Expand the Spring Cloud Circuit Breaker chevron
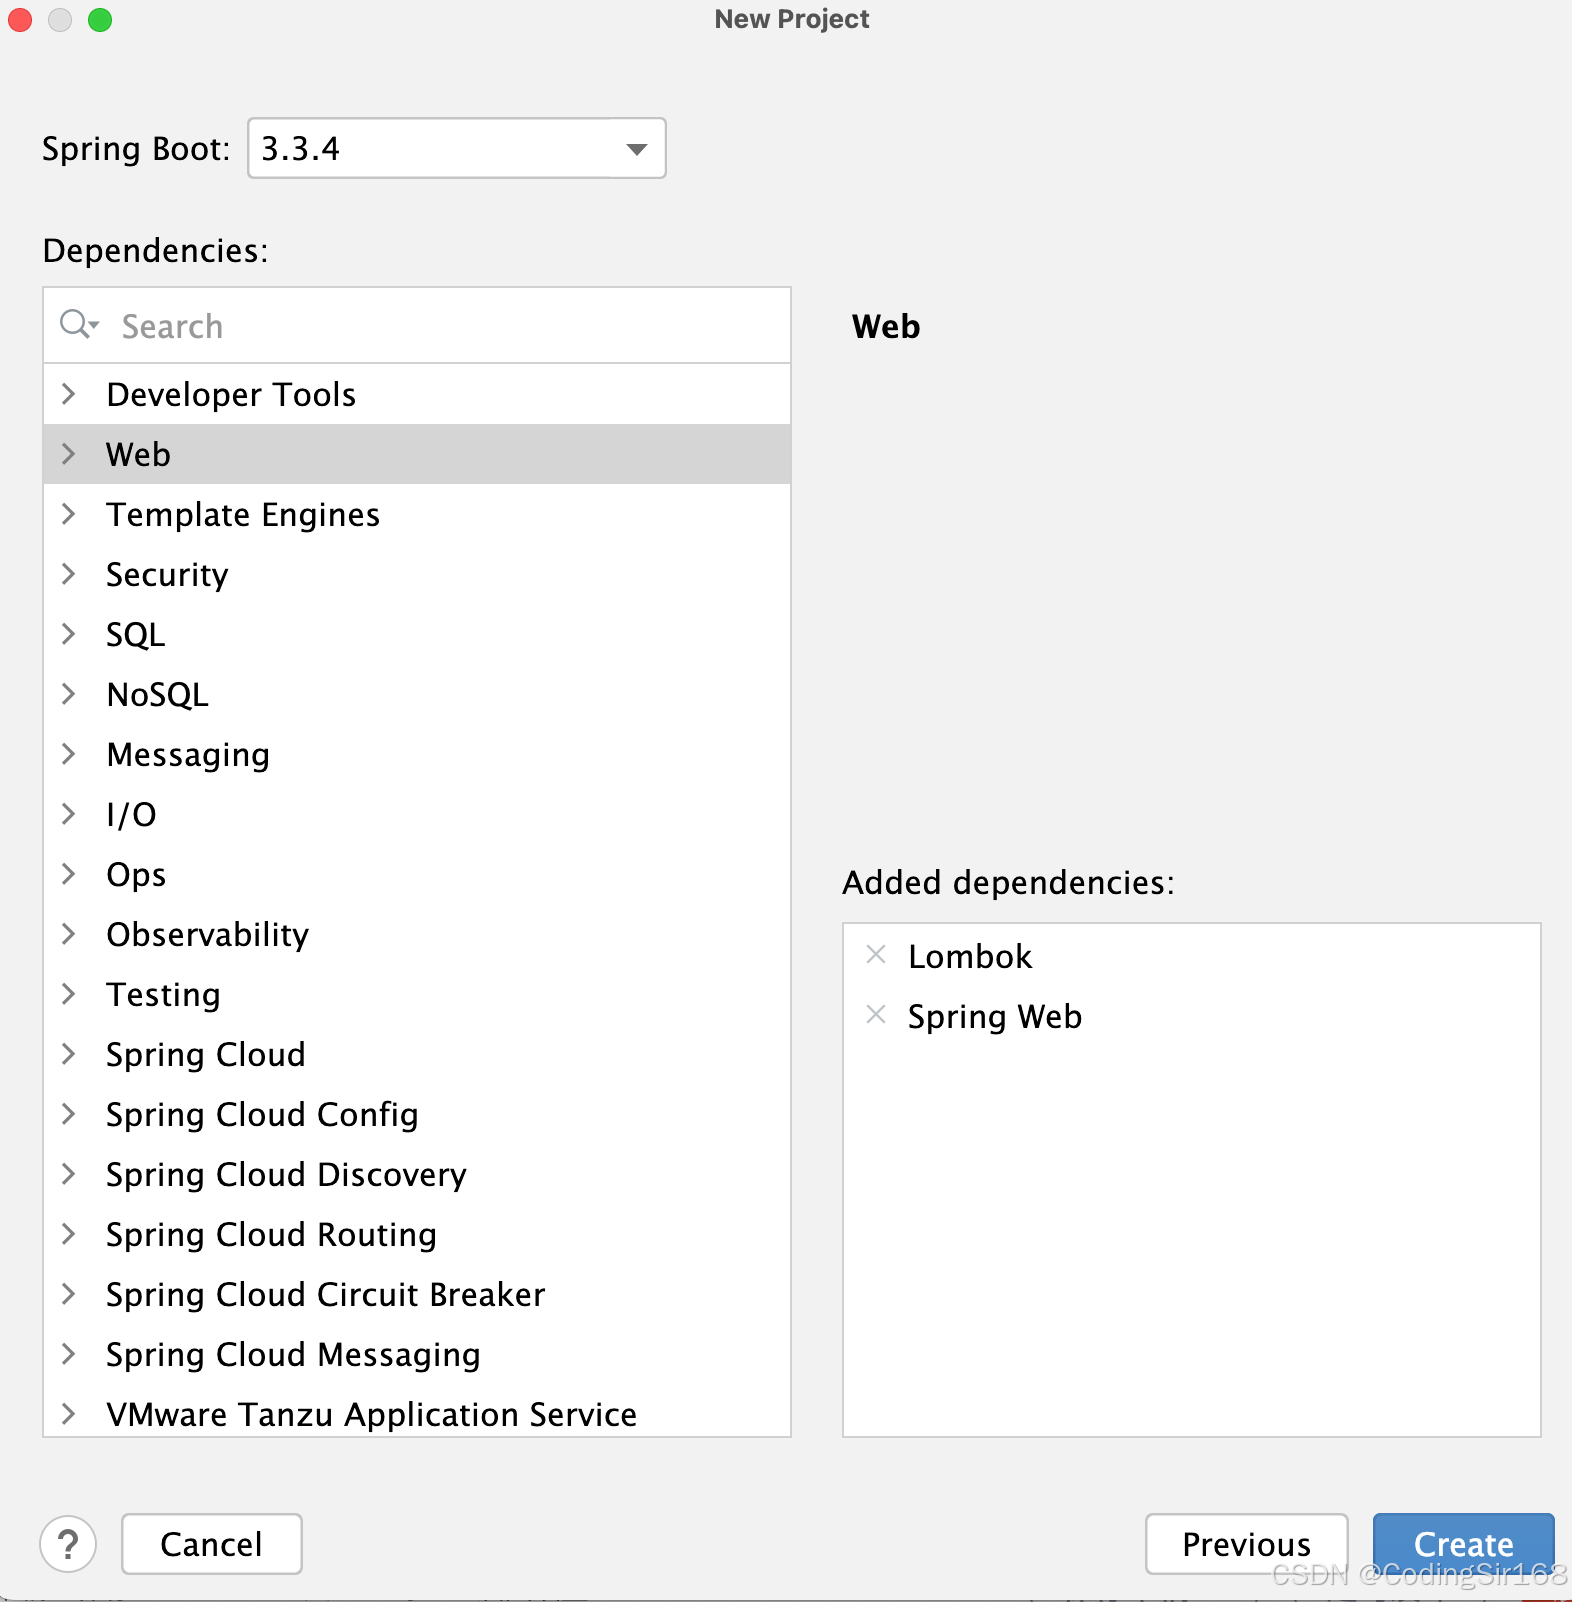This screenshot has width=1572, height=1602. (69, 1294)
